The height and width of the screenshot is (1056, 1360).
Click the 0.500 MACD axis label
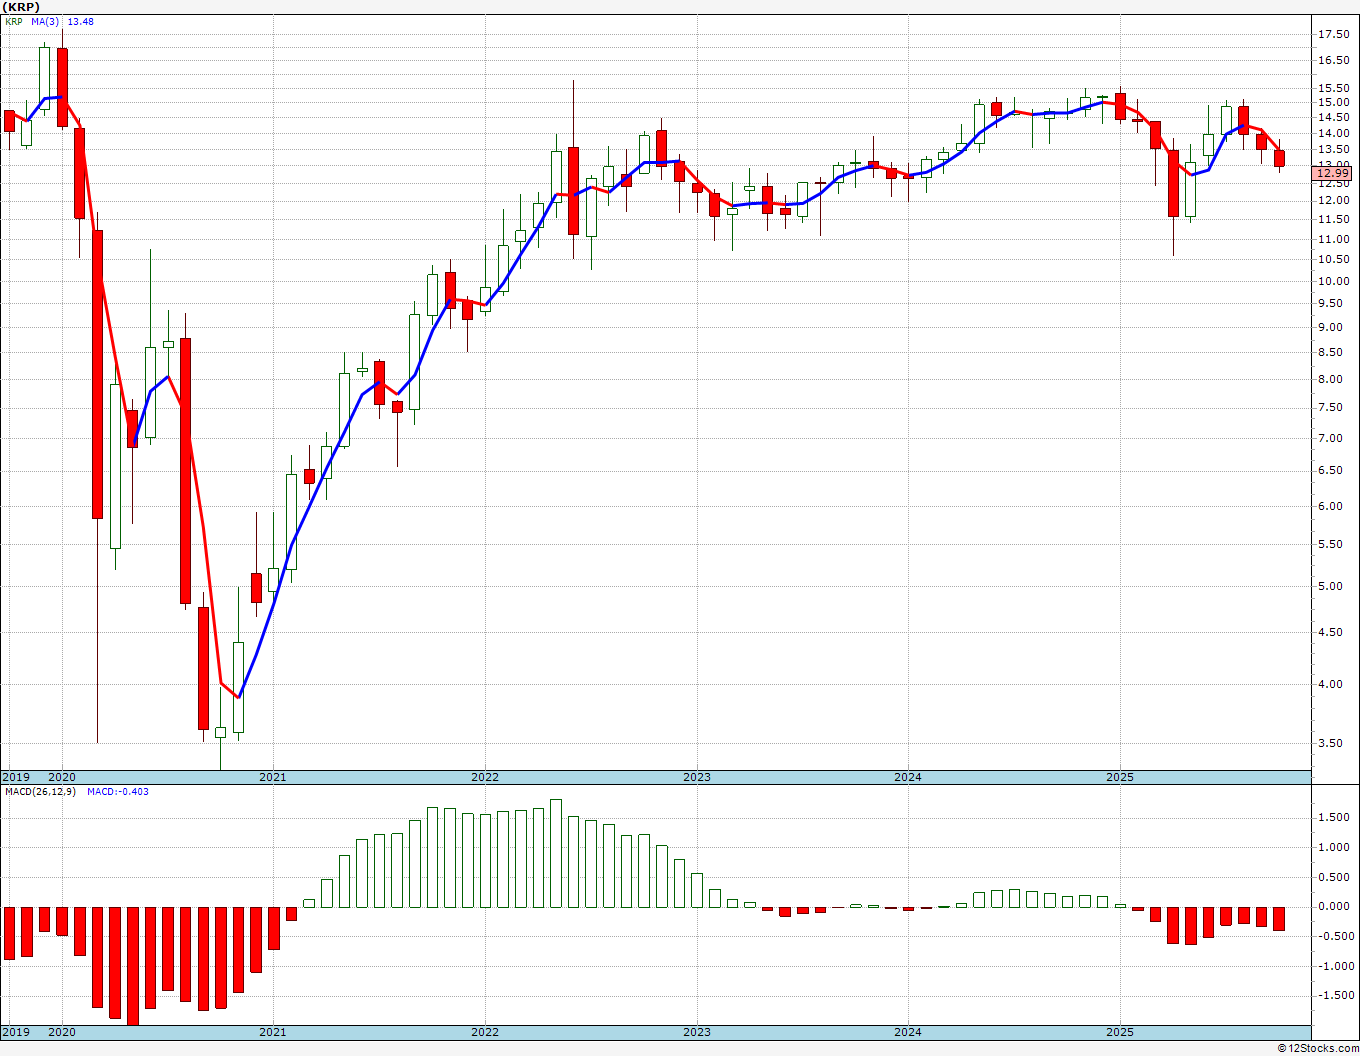(x=1334, y=877)
